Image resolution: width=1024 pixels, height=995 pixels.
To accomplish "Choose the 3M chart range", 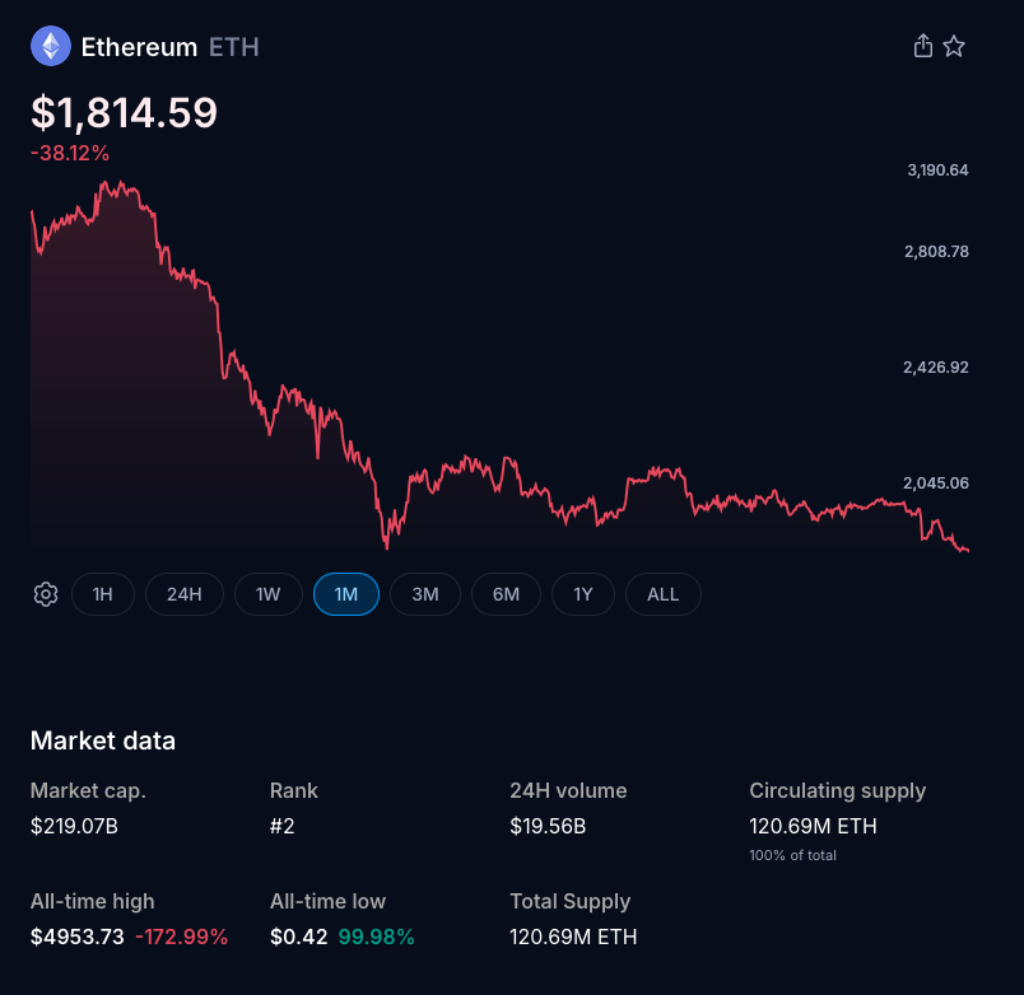I will coord(425,594).
